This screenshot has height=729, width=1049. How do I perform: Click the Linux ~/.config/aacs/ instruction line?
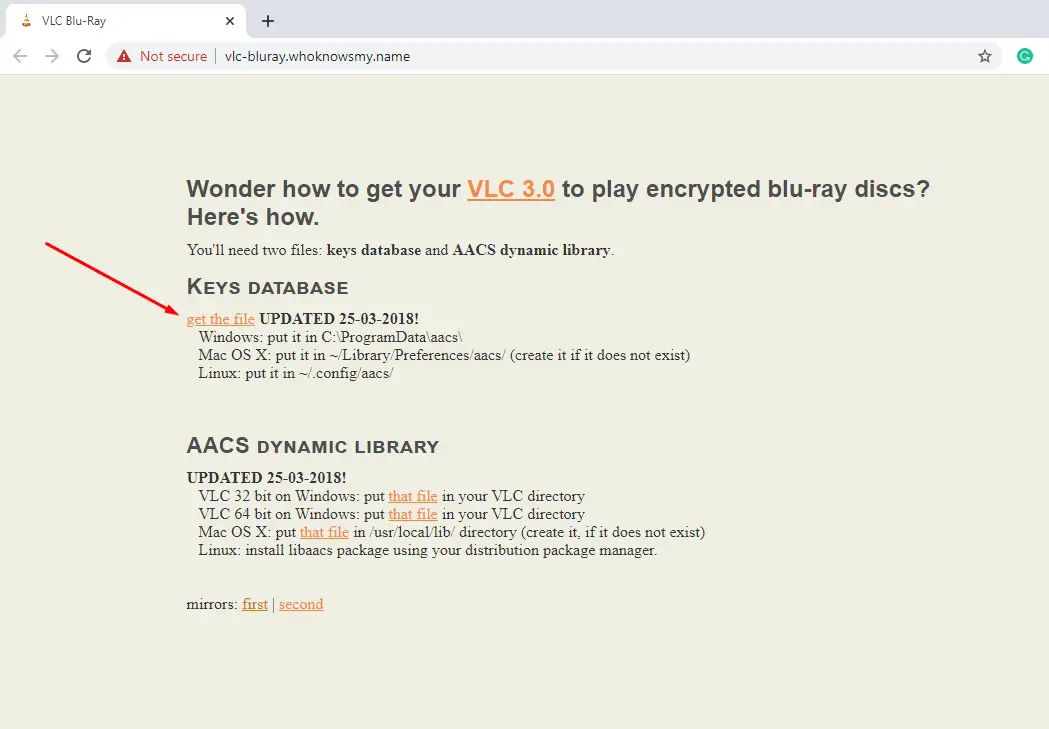(296, 373)
